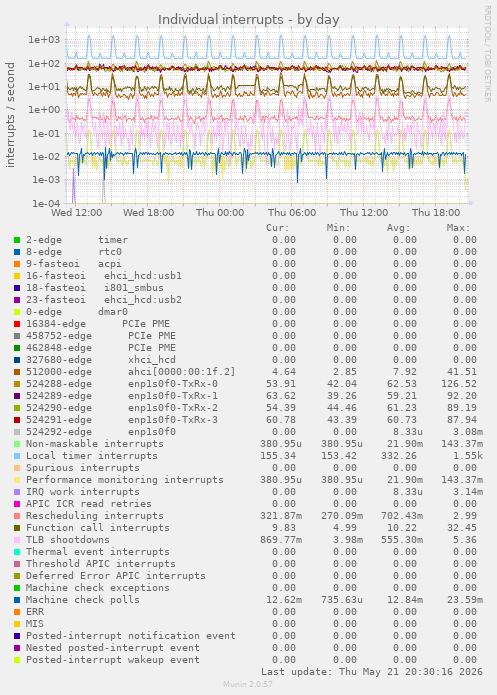Click the legend entry MIS
Viewport: 497px width, 695px height.
[x=35, y=624]
